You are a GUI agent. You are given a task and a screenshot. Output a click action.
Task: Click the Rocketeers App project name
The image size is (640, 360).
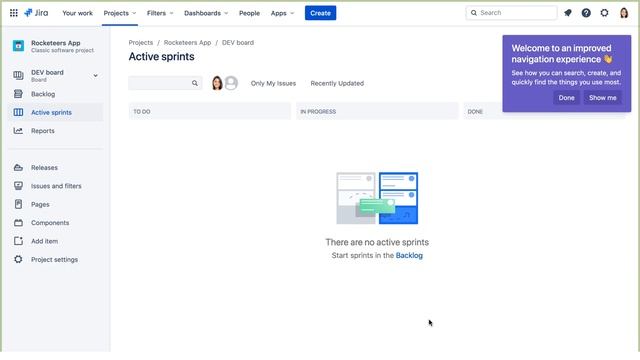click(x=56, y=43)
